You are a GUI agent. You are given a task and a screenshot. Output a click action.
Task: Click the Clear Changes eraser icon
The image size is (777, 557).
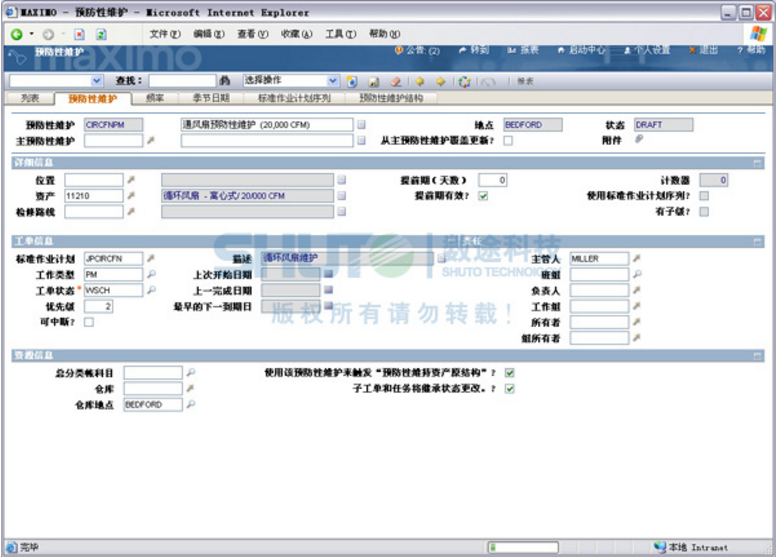pyautogui.click(x=395, y=82)
